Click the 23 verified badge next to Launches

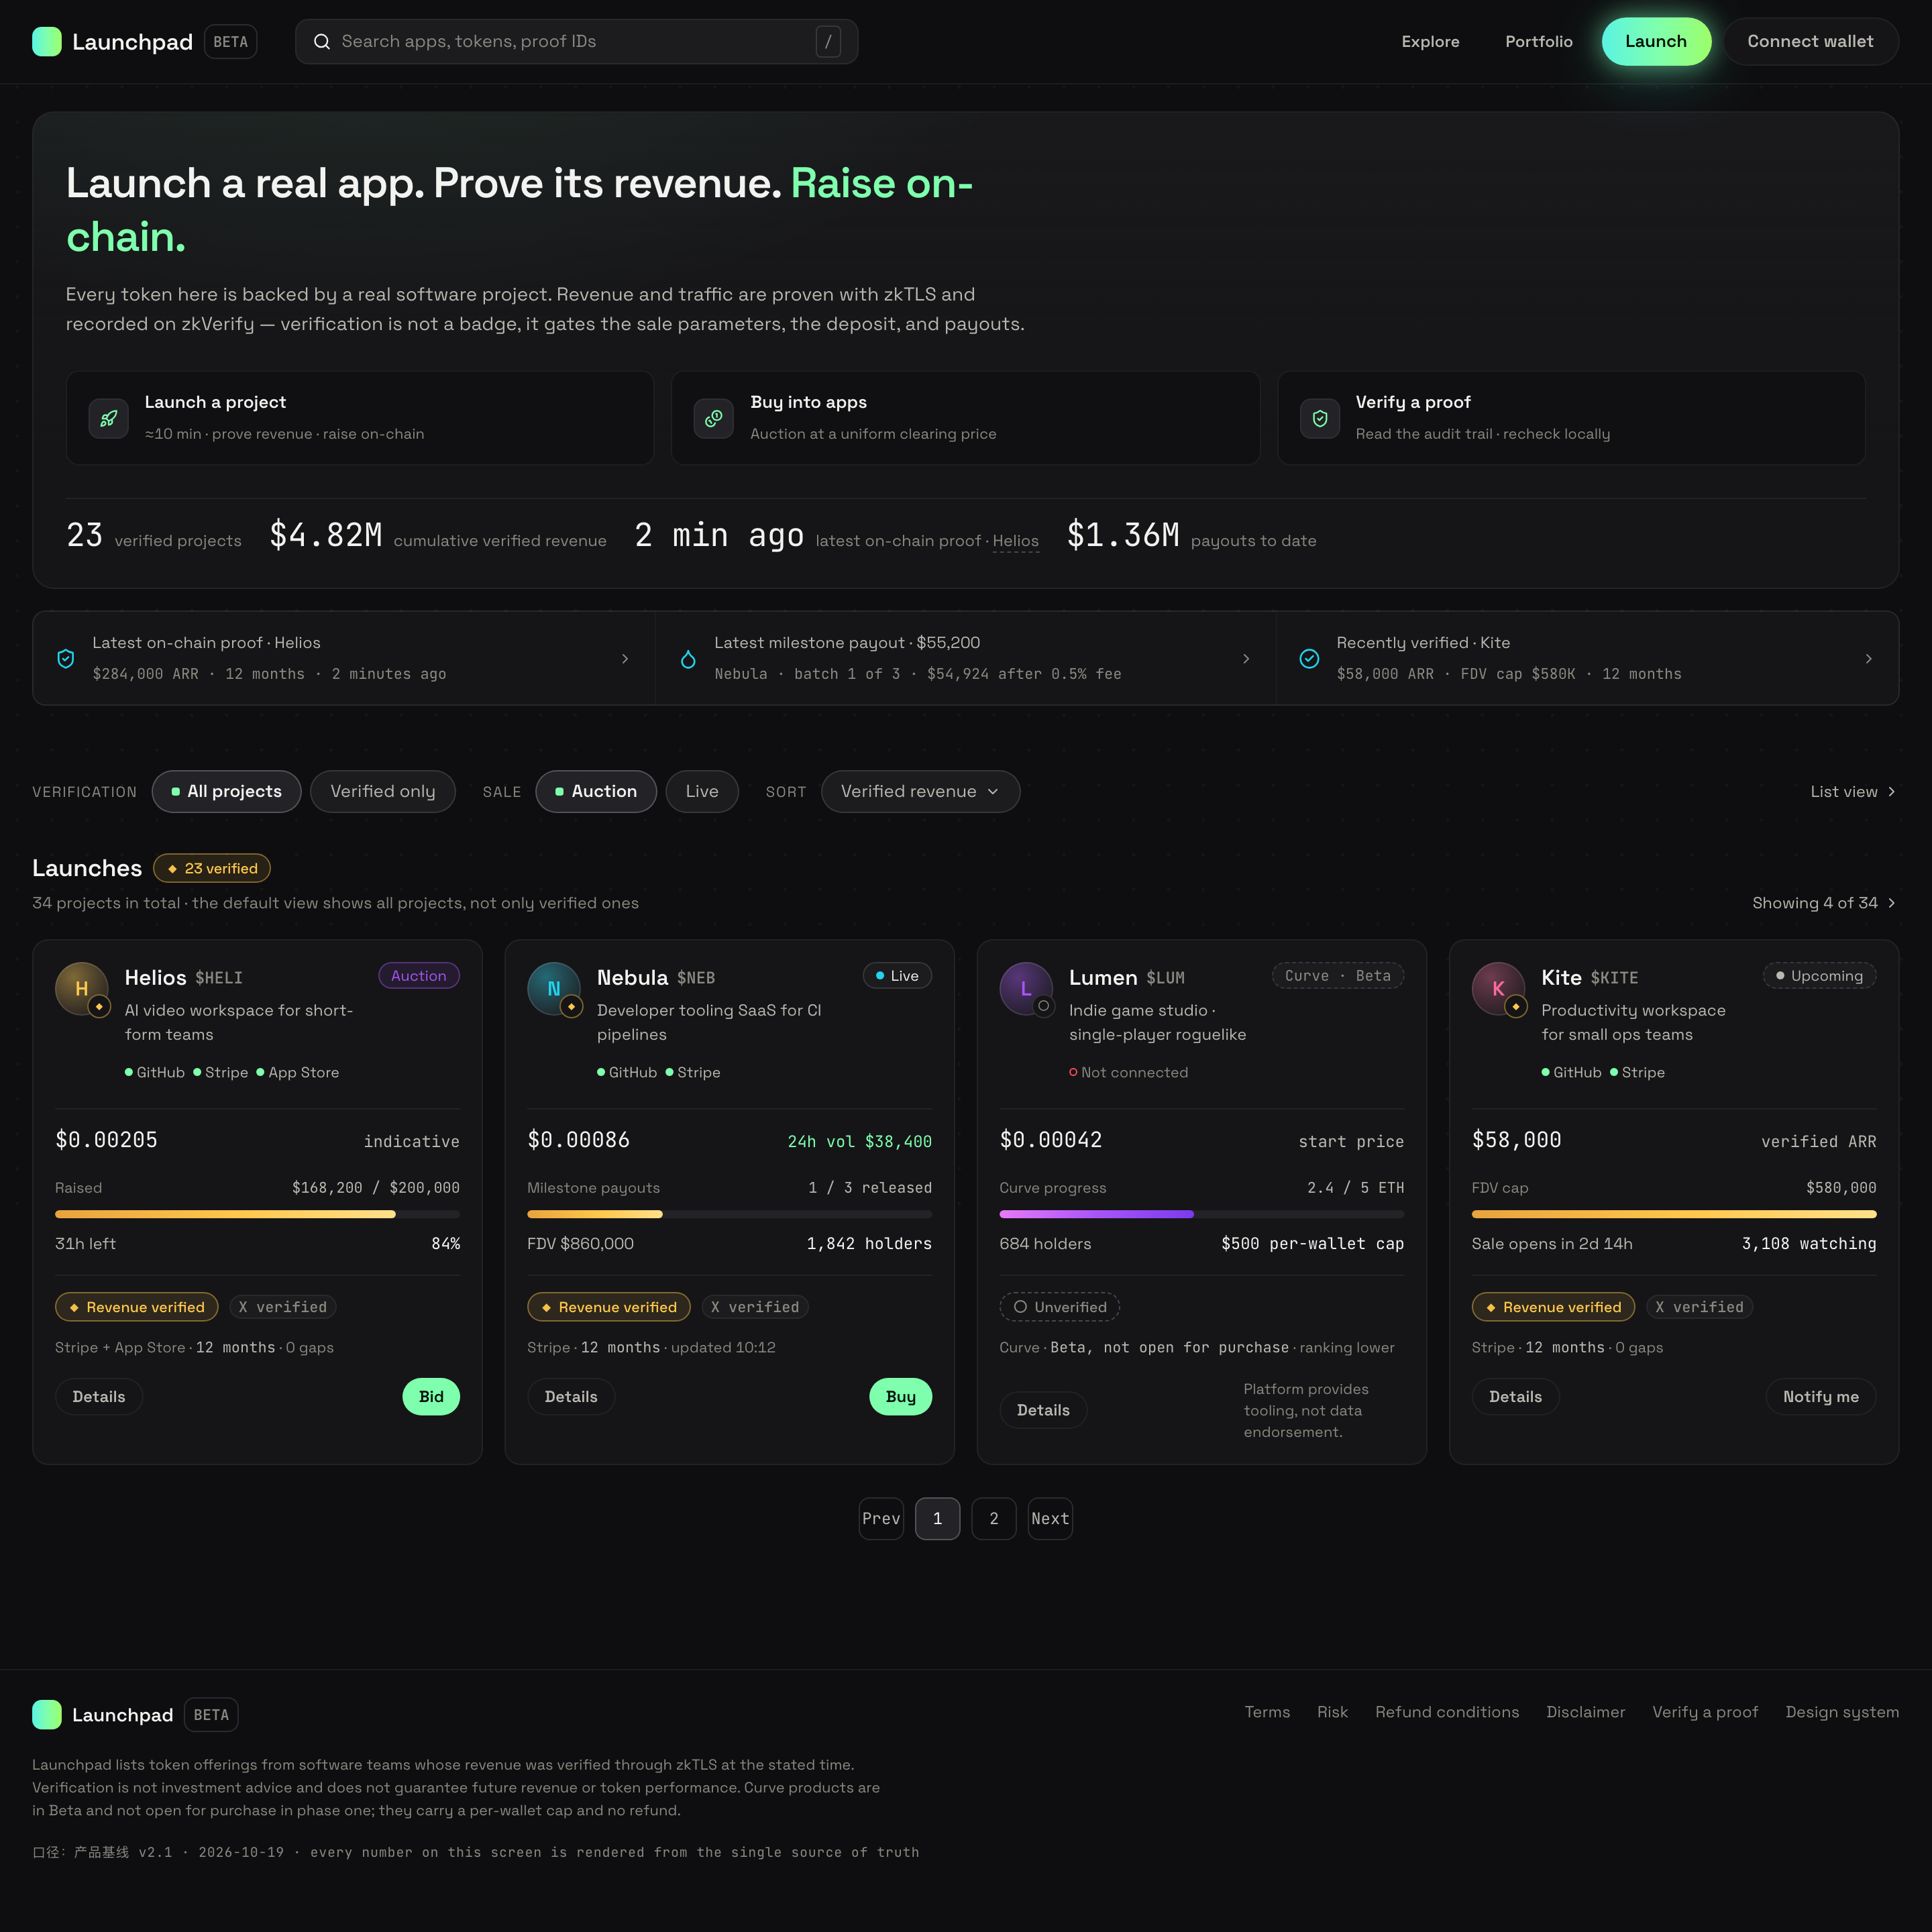pos(212,868)
